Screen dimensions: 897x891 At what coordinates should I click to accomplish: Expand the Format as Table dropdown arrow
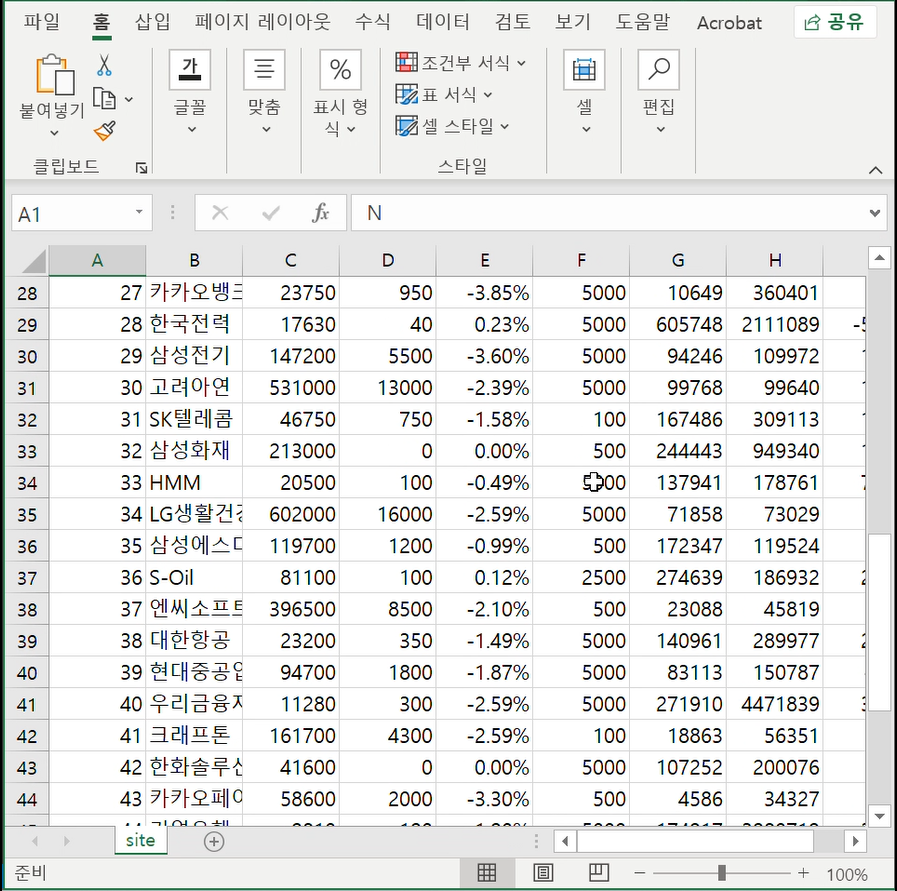tap(487, 94)
